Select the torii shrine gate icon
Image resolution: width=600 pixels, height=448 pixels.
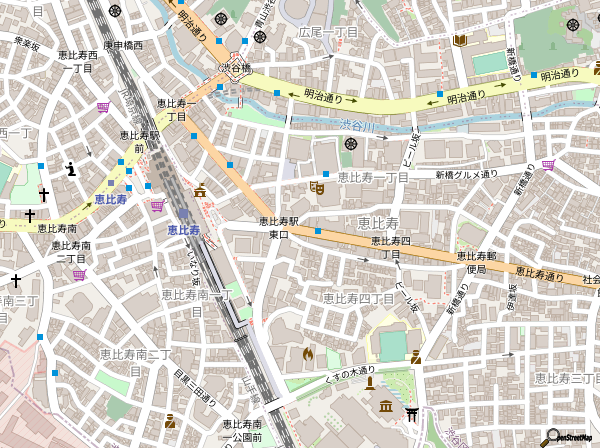coord(411,413)
